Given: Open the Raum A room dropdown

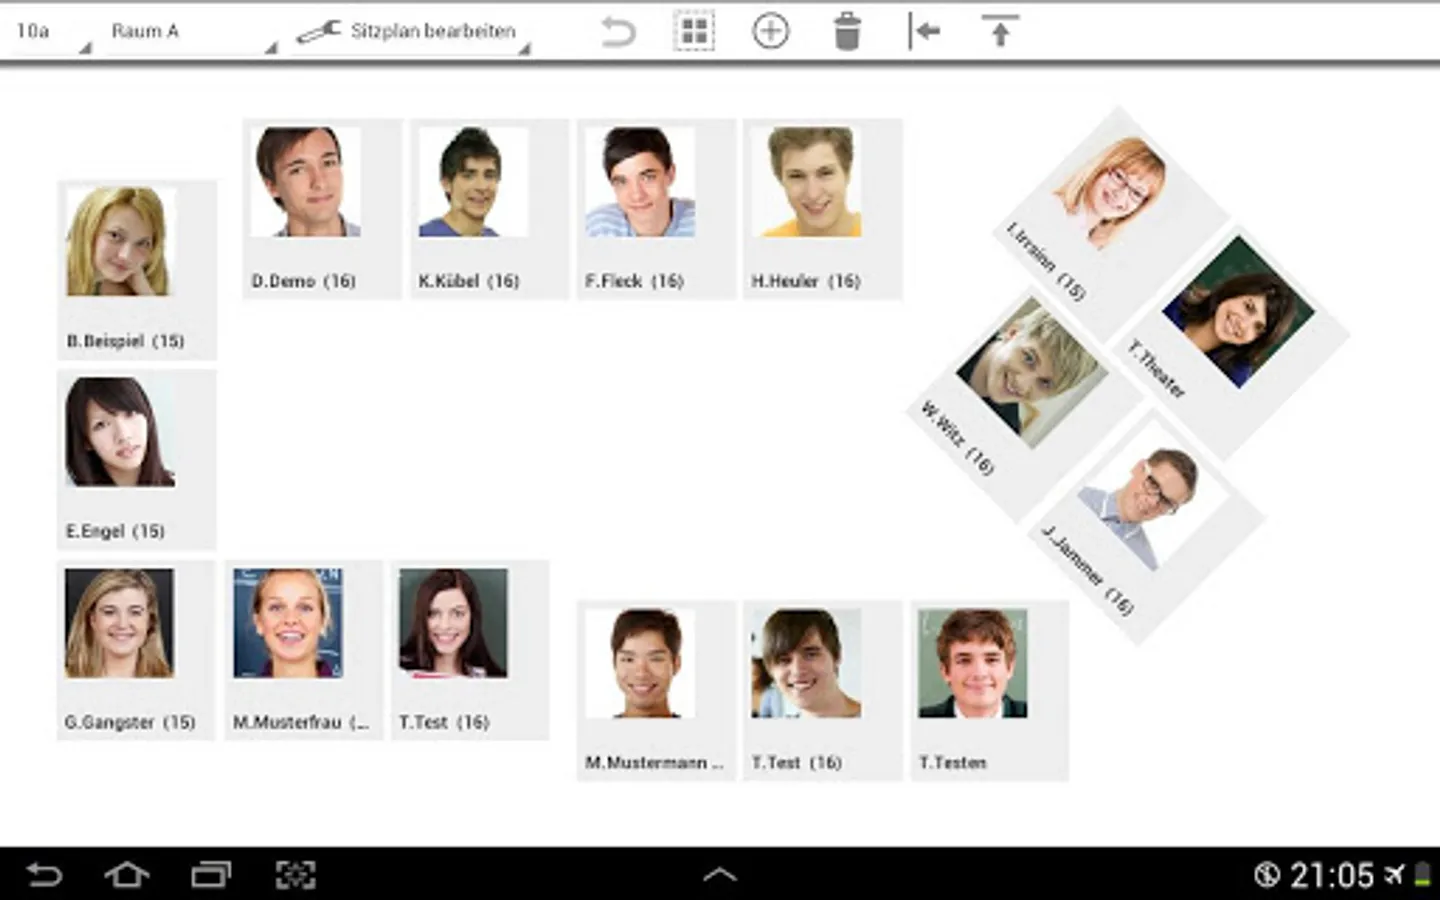Looking at the screenshot, I should tap(190, 32).
